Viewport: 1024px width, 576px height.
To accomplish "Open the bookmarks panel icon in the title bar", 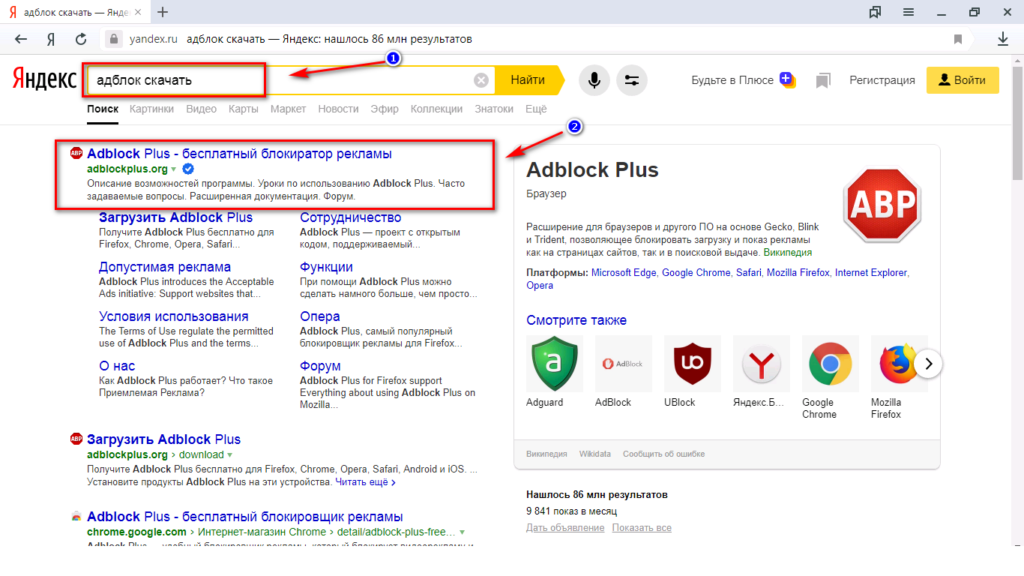I will coord(875,12).
